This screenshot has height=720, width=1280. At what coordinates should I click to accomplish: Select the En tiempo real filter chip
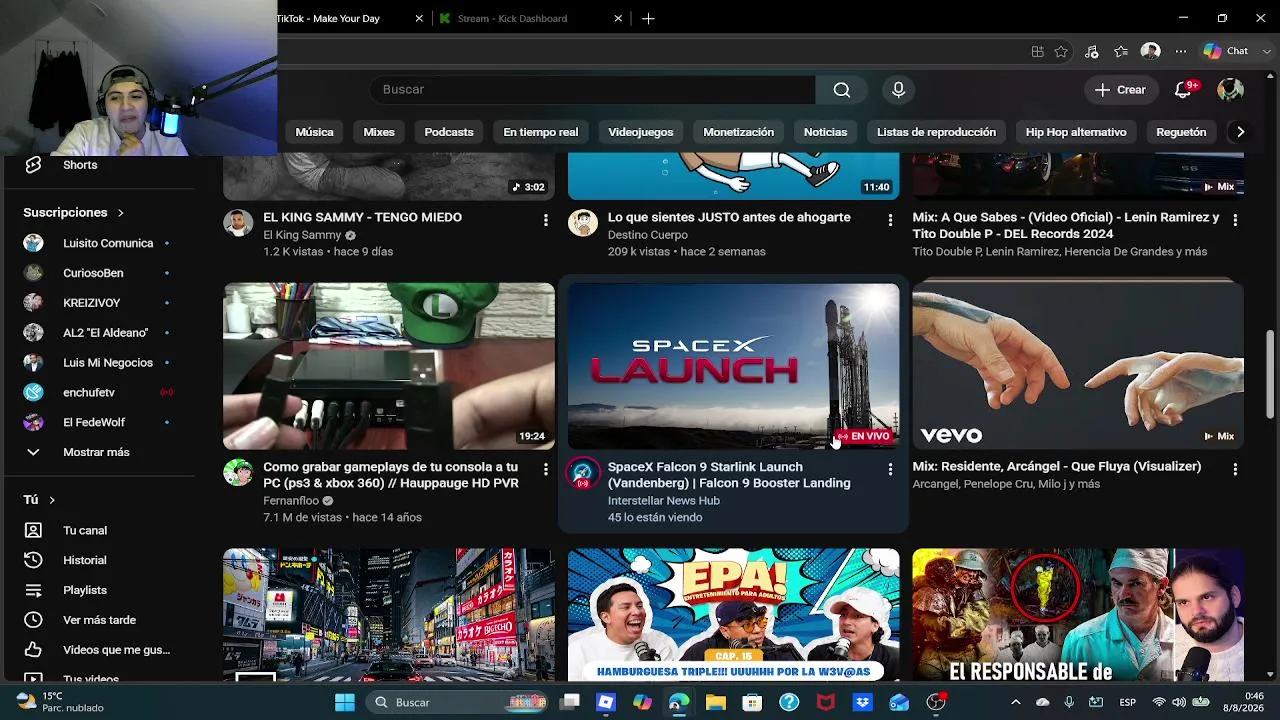540,132
